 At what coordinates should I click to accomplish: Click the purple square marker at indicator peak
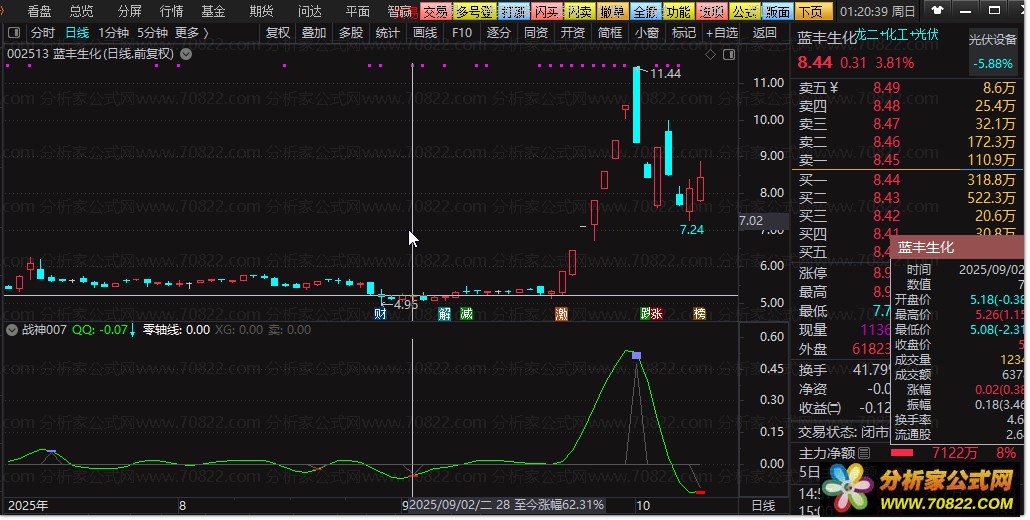pyautogui.click(x=636, y=355)
